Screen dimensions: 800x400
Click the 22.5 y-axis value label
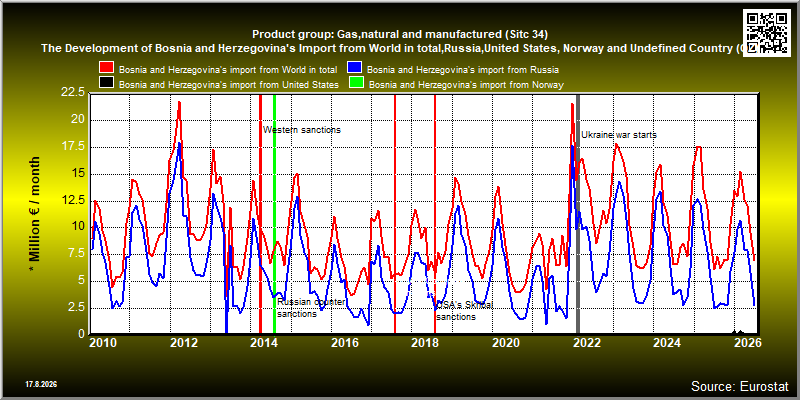[x=73, y=92]
